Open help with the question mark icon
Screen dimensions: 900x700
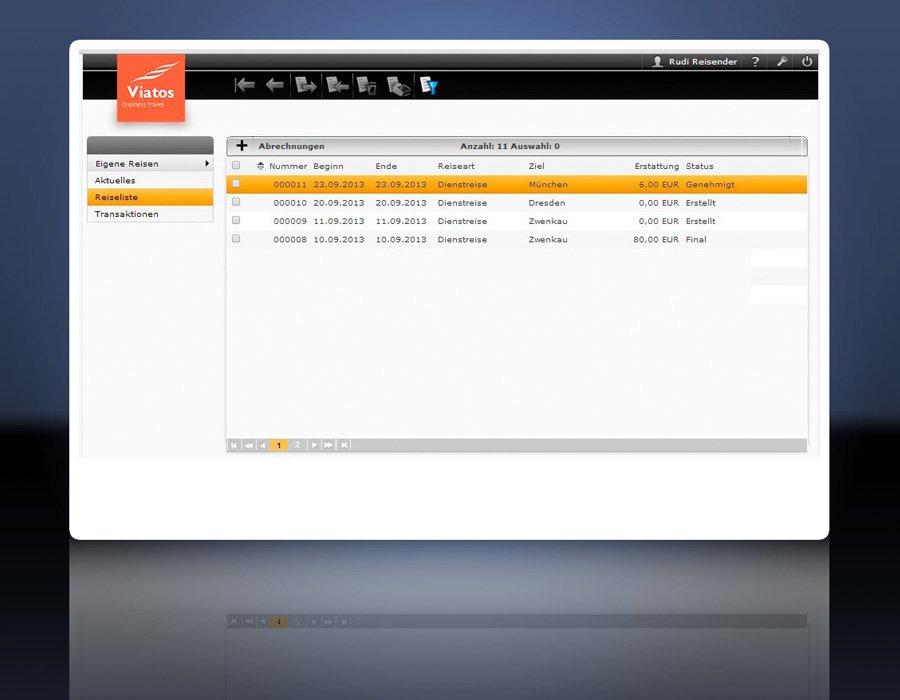pyautogui.click(x=755, y=61)
